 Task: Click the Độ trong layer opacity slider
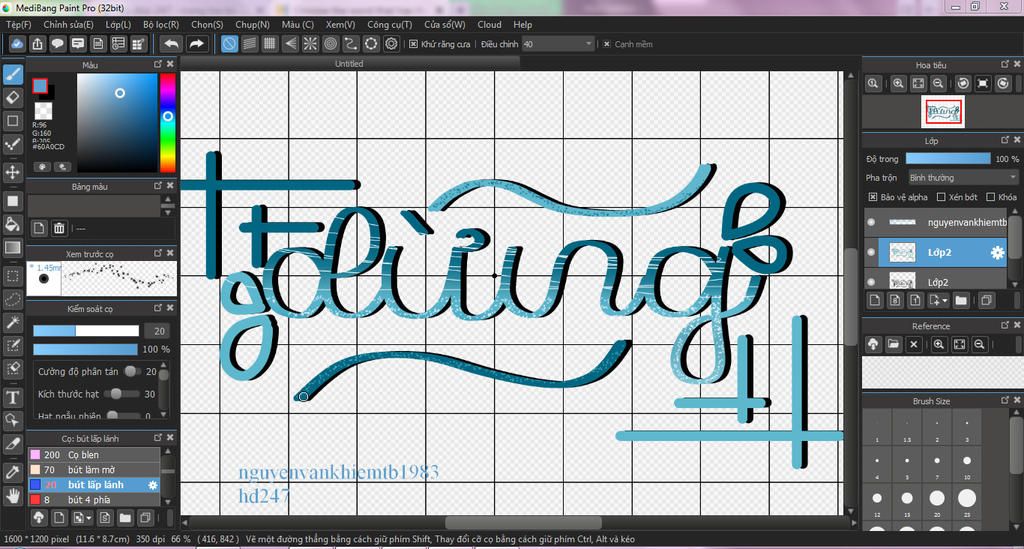click(x=948, y=159)
